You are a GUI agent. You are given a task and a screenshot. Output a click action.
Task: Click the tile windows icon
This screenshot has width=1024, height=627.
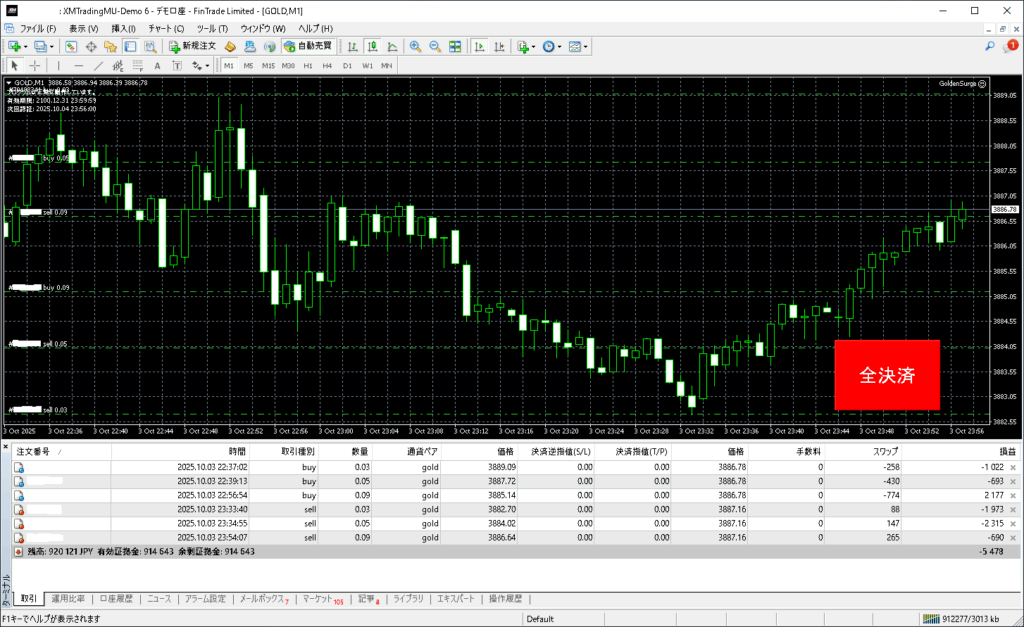[455, 46]
